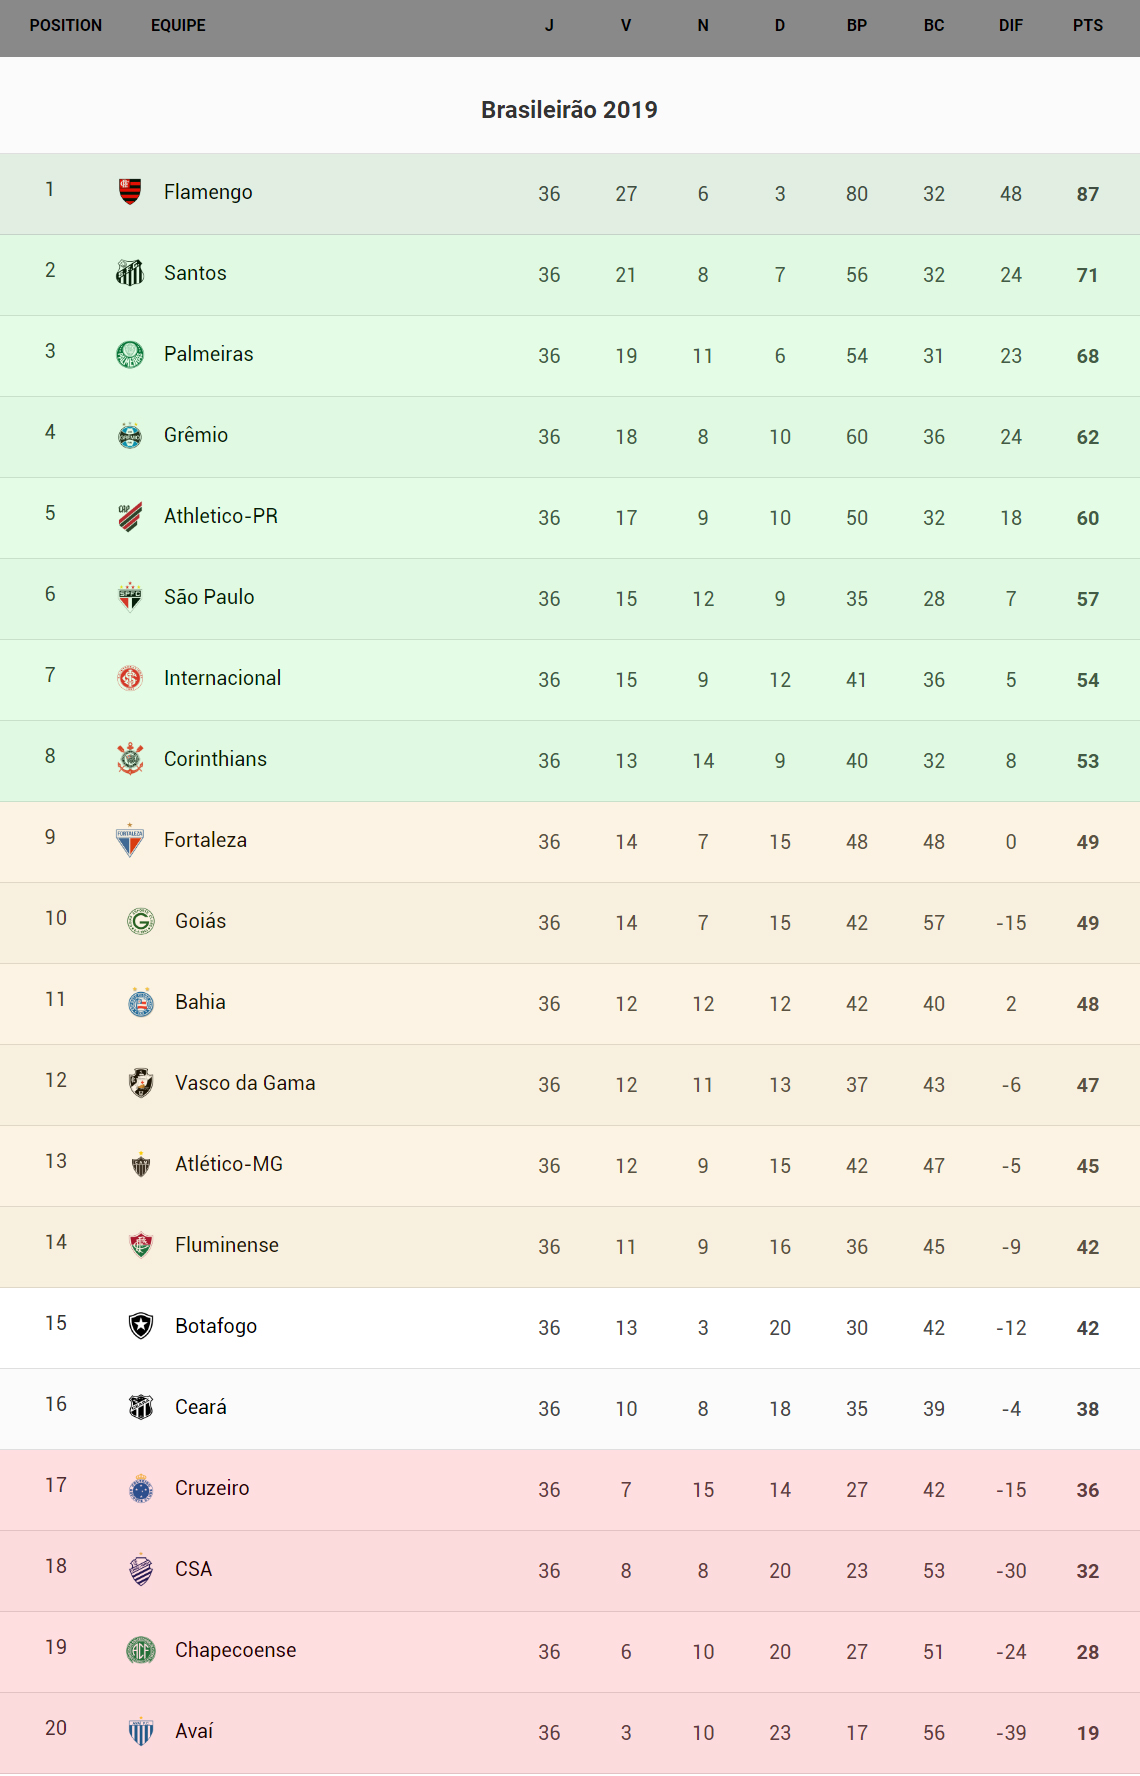Click the Botafogo star shield logo
Viewport: 1140px width, 1776px height.
[141, 1326]
